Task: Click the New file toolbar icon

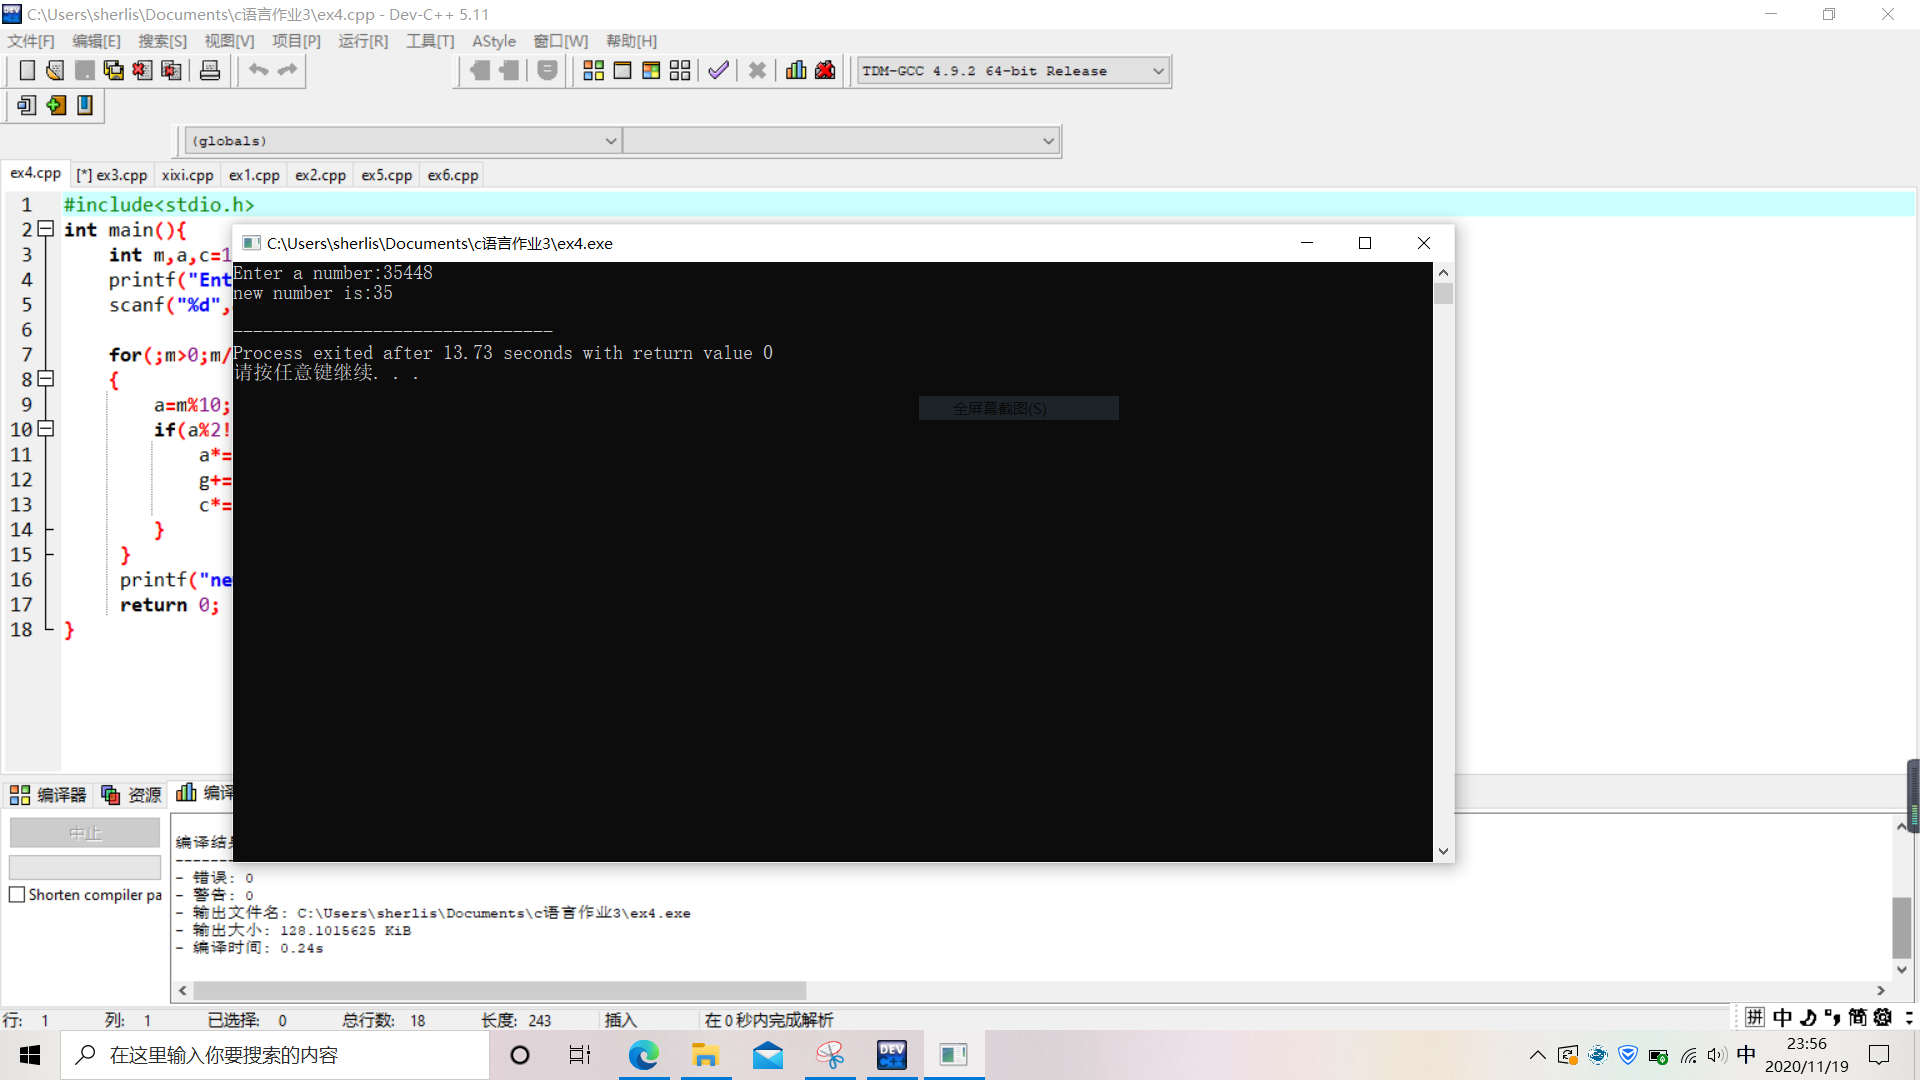Action: [x=27, y=70]
